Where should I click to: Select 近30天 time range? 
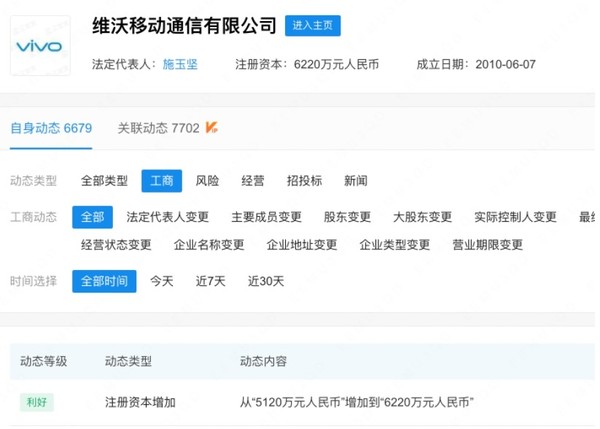[x=266, y=281]
